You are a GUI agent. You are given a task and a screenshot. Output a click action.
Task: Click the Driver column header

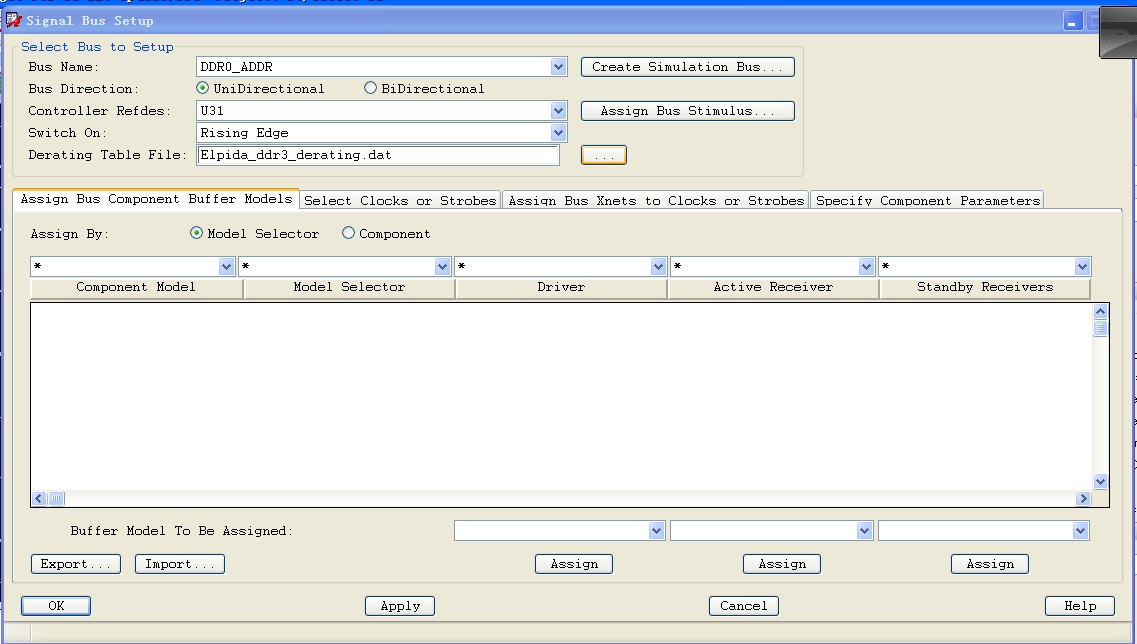click(561, 288)
